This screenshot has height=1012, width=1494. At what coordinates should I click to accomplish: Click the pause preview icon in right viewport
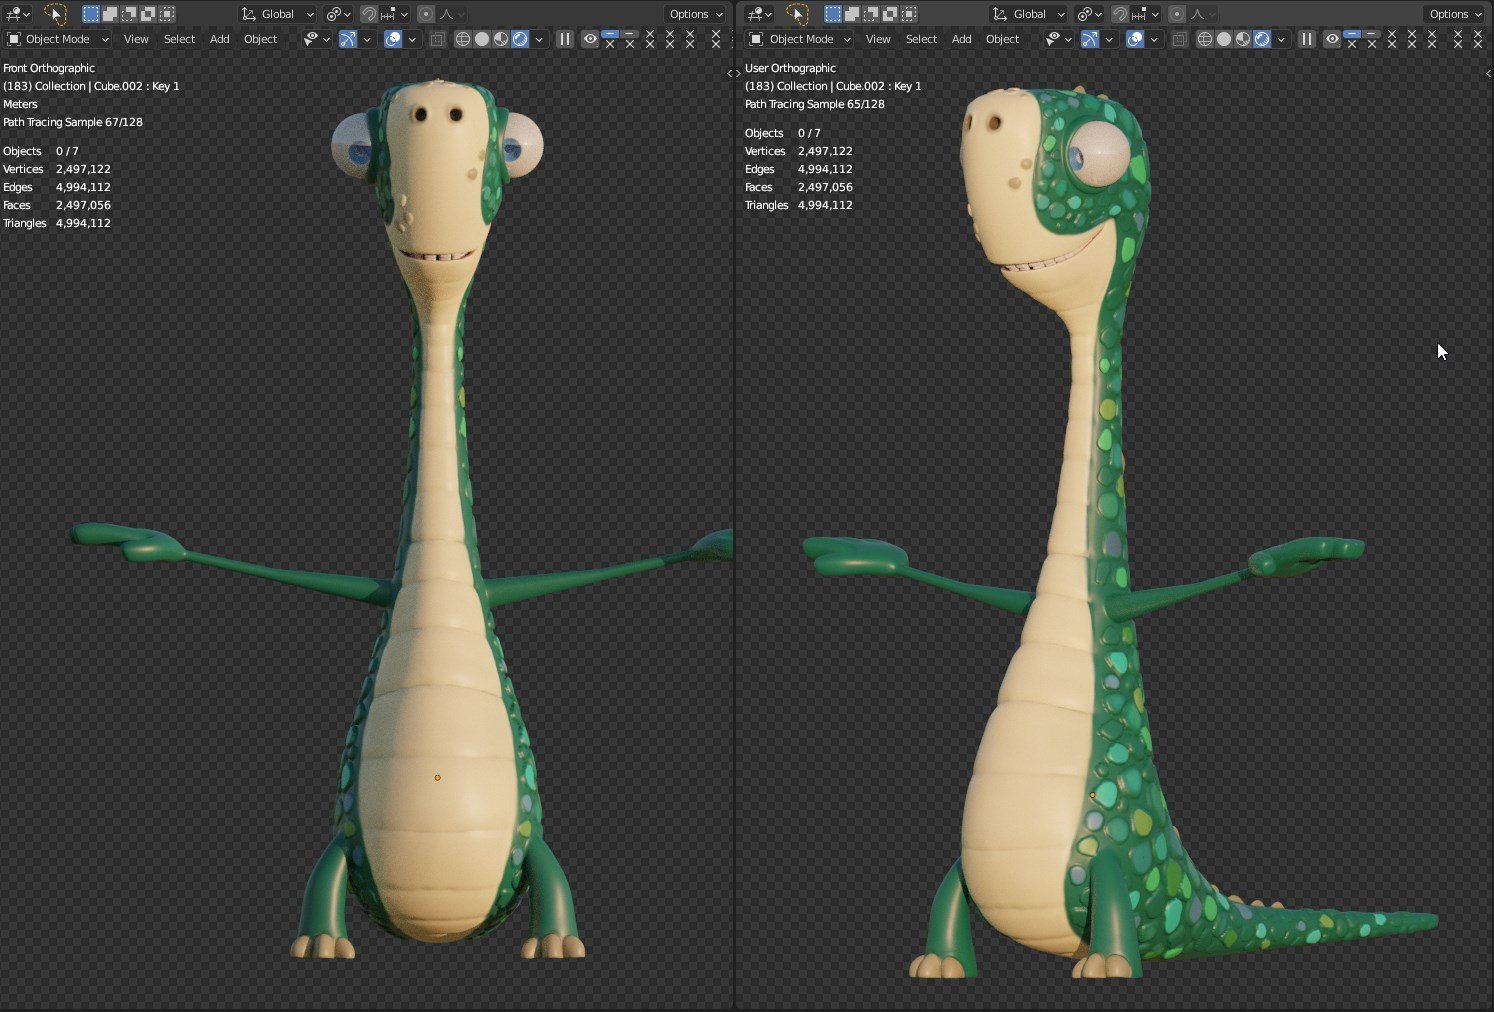point(1307,39)
